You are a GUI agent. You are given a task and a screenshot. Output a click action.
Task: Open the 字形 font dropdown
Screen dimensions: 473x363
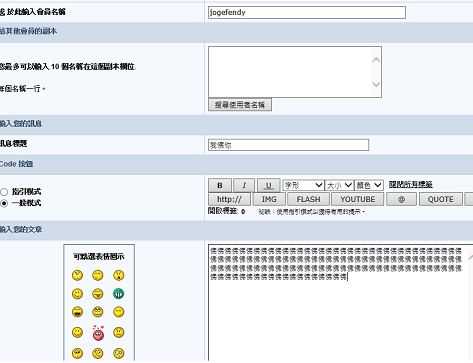(x=303, y=185)
